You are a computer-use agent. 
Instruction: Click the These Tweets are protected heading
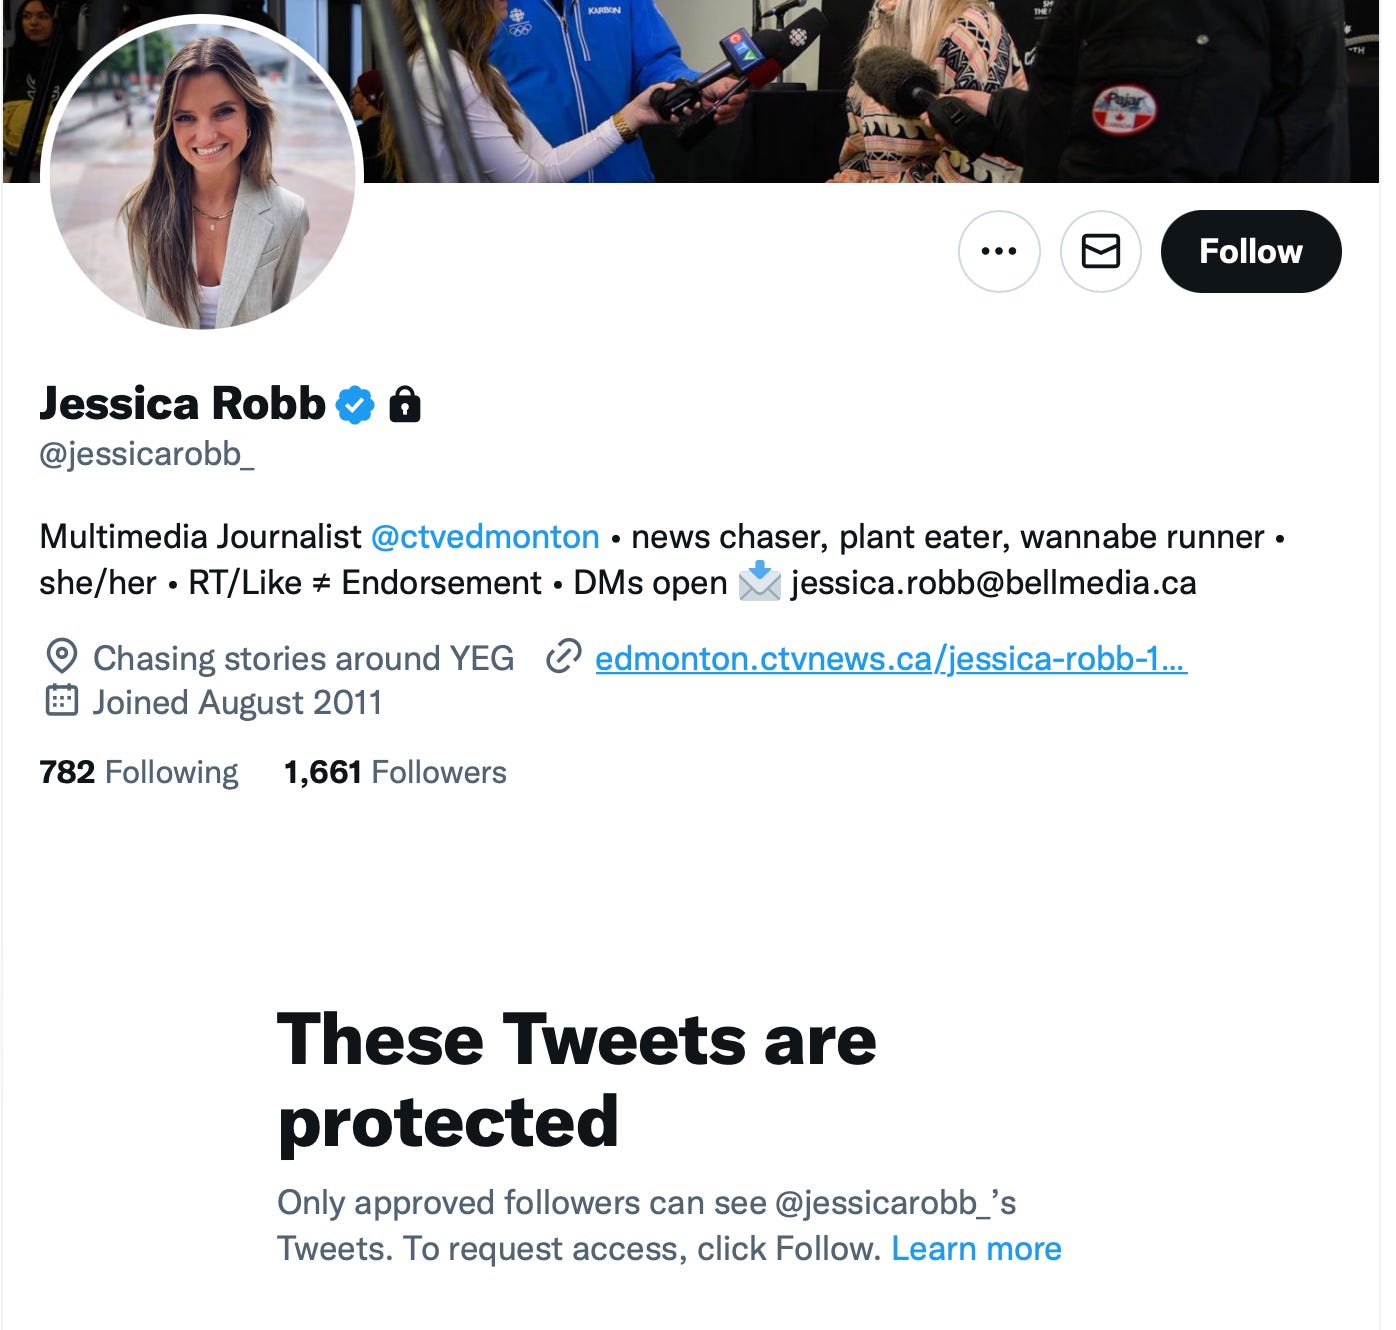(577, 1080)
